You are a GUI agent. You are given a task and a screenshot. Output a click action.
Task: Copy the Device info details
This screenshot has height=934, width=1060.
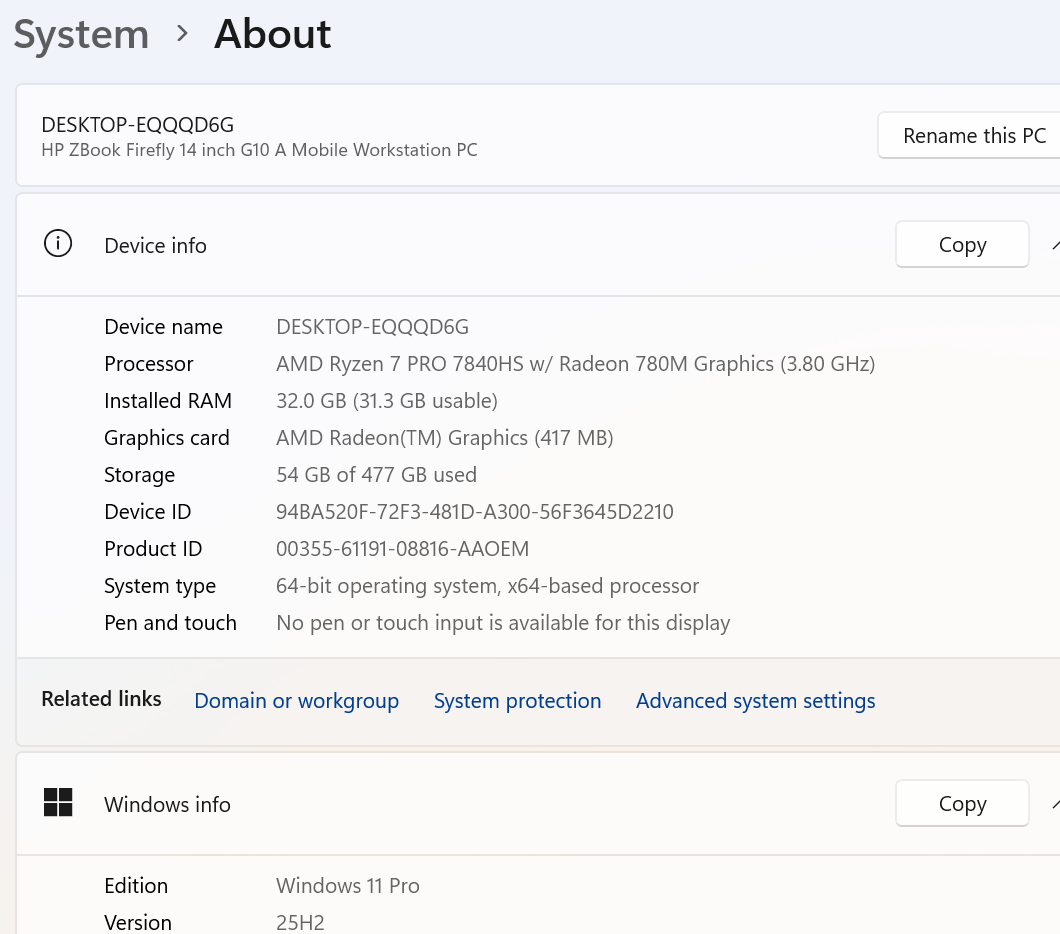tap(962, 245)
